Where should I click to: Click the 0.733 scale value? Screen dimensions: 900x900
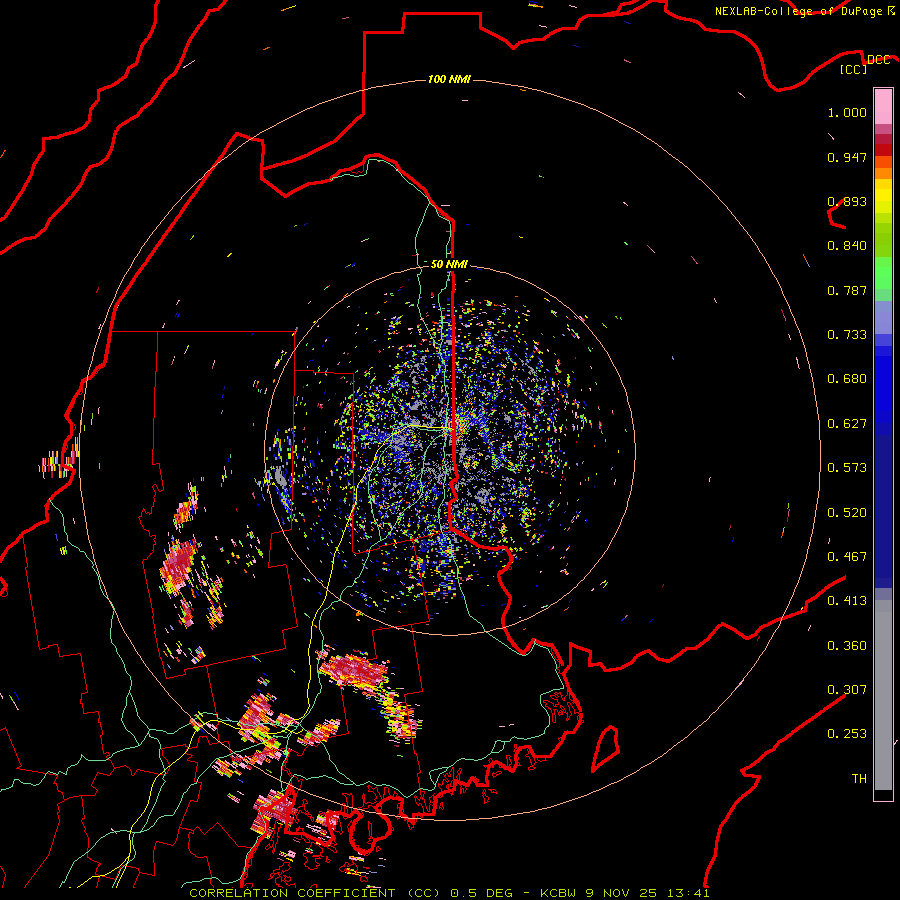[847, 335]
